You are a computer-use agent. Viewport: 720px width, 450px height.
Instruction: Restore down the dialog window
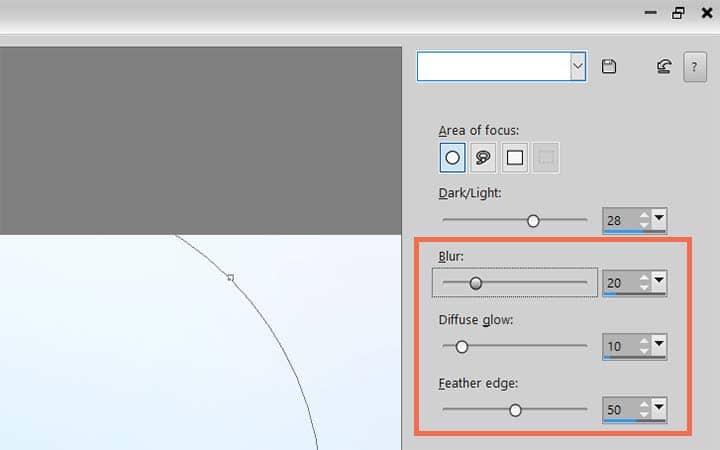tap(678, 13)
